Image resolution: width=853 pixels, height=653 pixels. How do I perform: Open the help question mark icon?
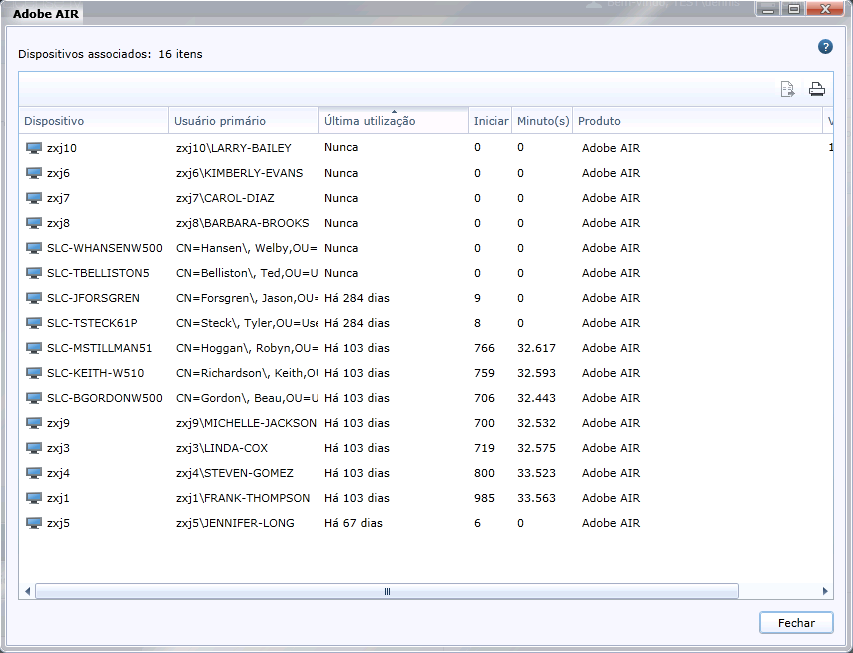[x=825, y=47]
